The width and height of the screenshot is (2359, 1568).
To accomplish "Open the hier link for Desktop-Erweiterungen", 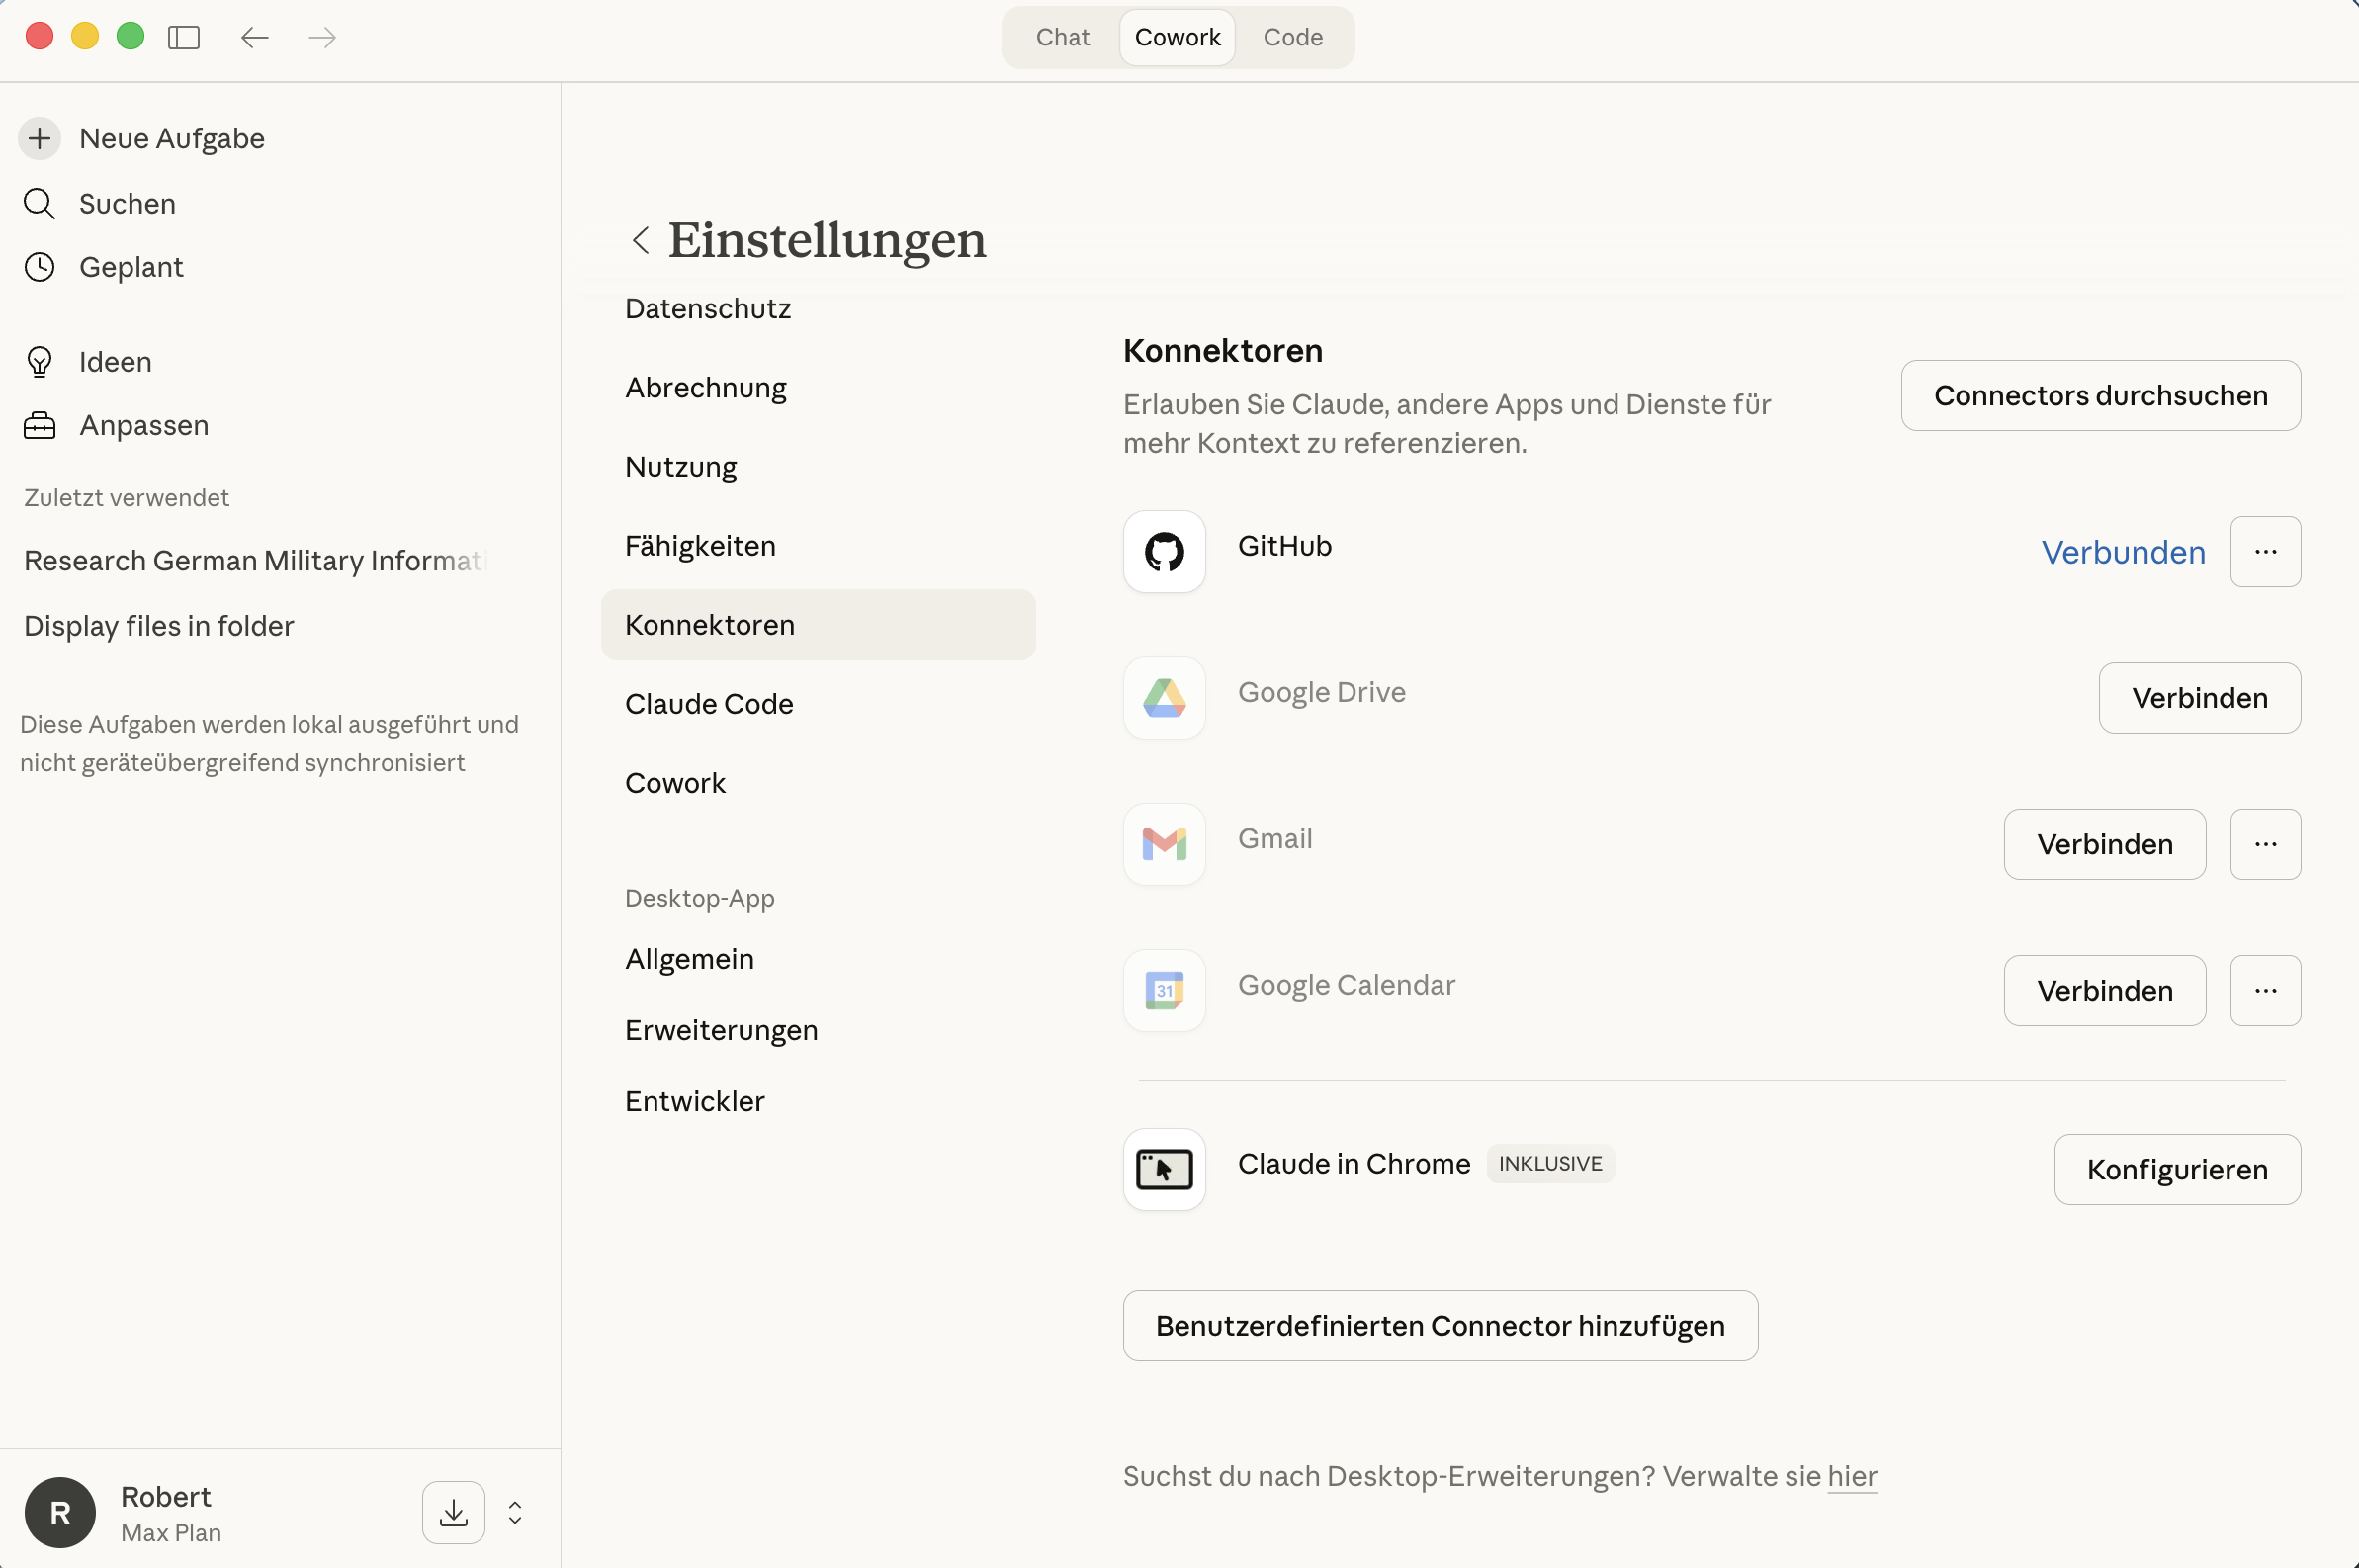I will 1851,1476.
